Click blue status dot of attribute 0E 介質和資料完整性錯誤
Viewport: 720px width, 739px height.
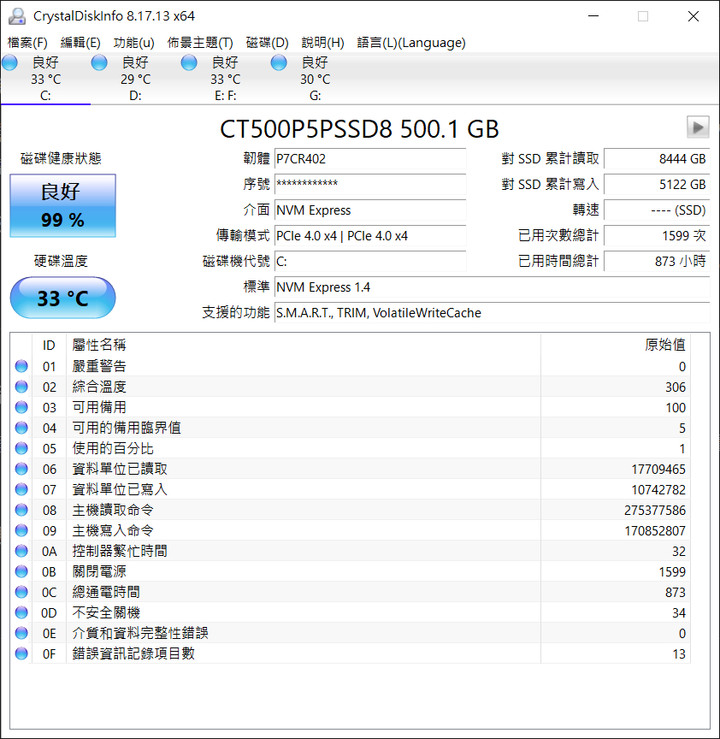coord(21,633)
